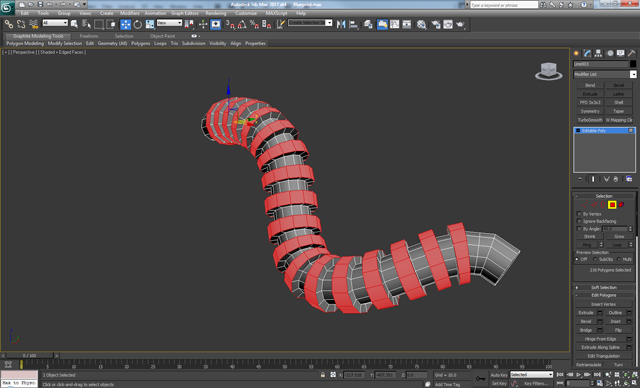The width and height of the screenshot is (640, 388).
Task: Click the Hinge From Edge button
Action: (600, 339)
